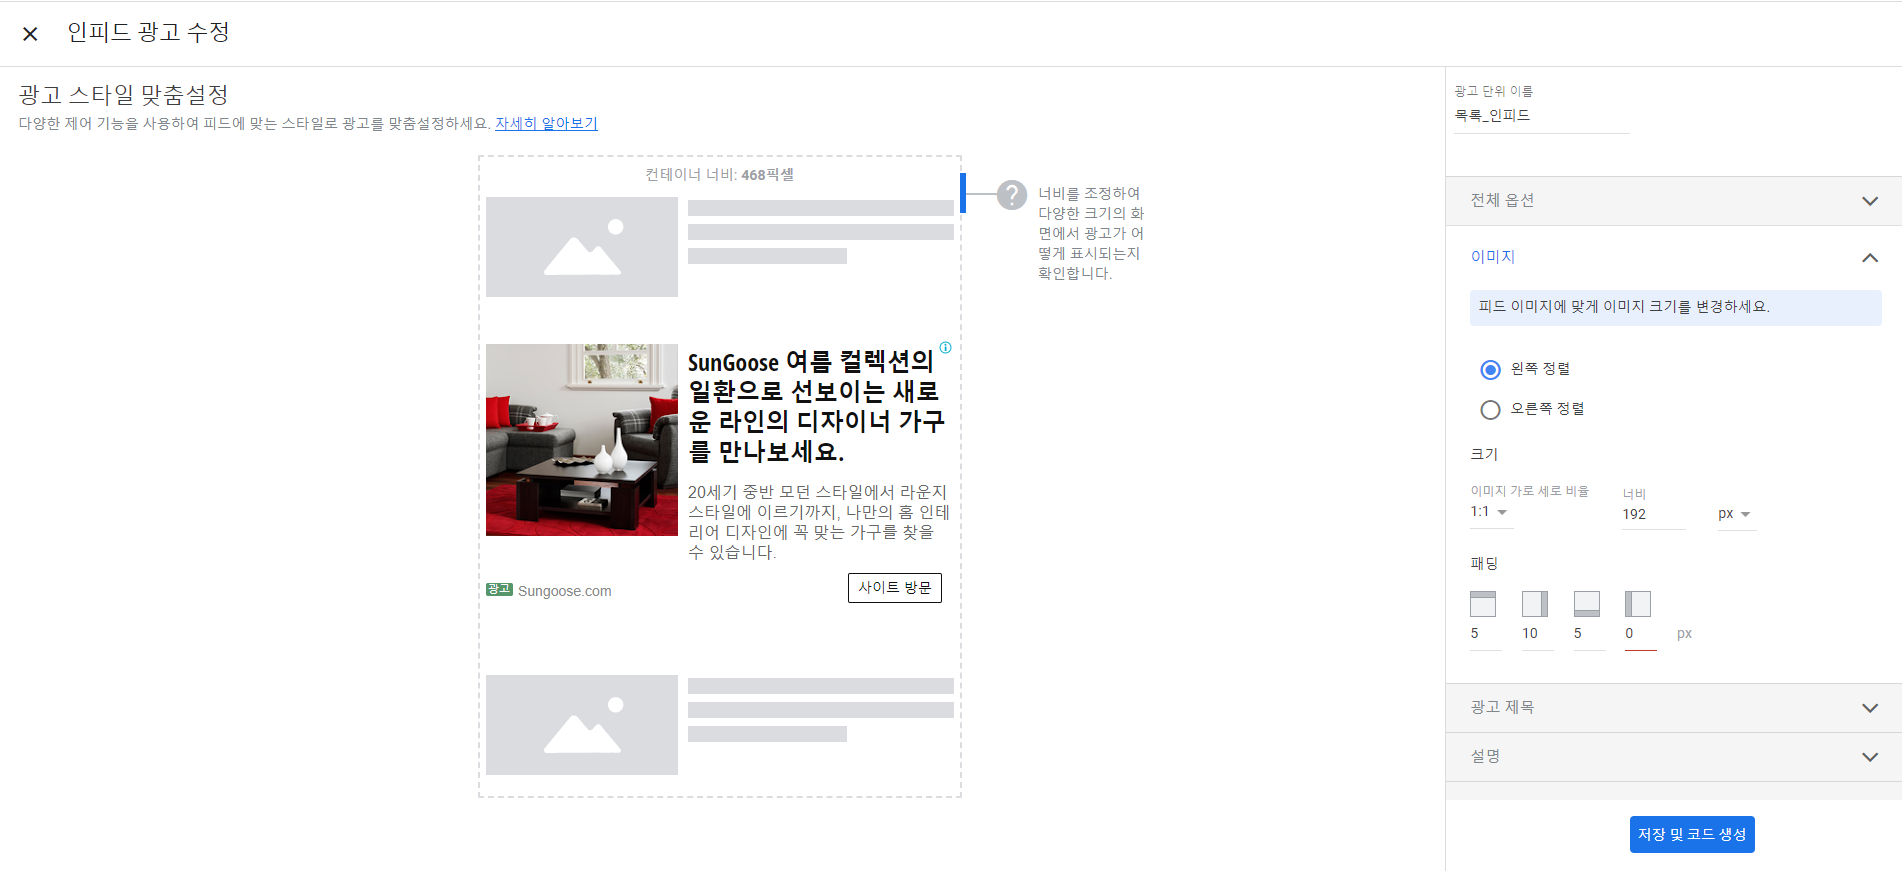This screenshot has height=871, width=1902.
Task: Click the top placeholder feed image
Action: (x=582, y=247)
